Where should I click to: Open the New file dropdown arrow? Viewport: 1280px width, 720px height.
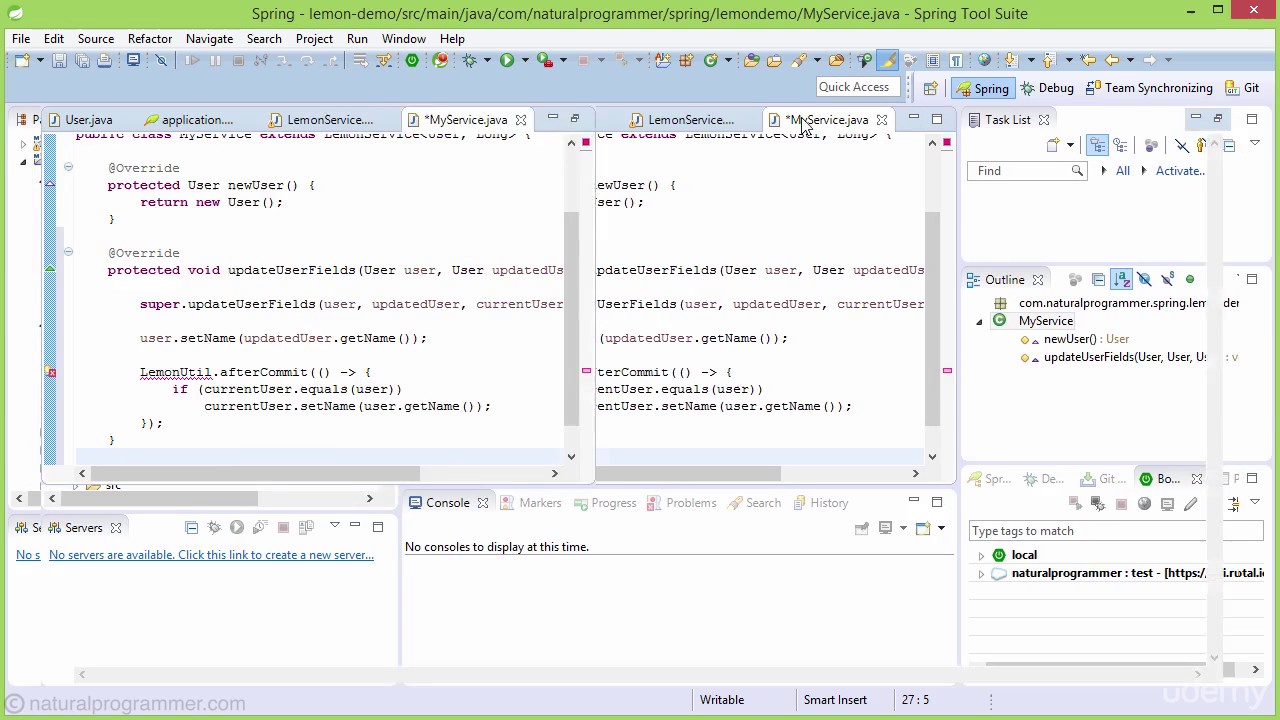[x=40, y=61]
